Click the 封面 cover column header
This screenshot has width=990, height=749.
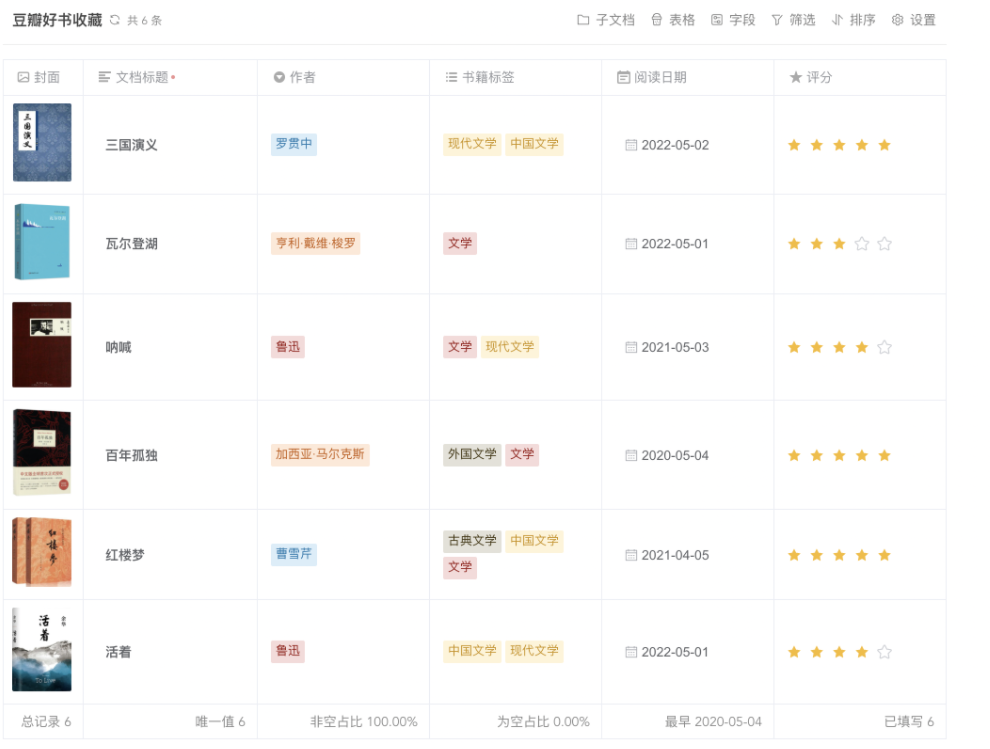[x=39, y=77]
